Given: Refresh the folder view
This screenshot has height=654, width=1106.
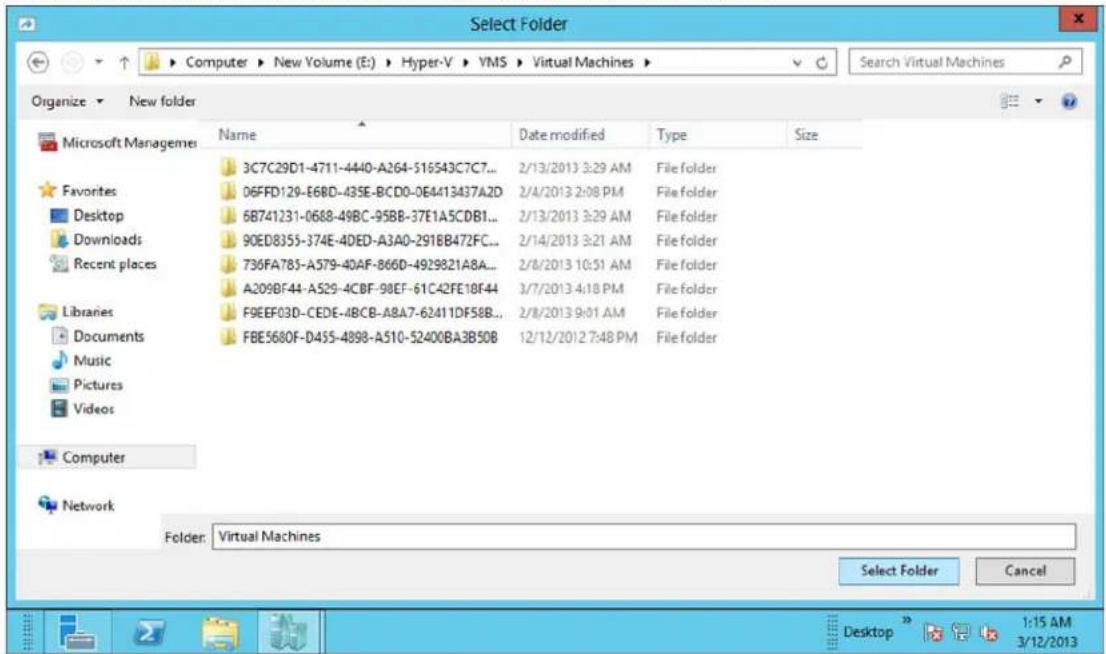Looking at the screenshot, I should click(822, 63).
